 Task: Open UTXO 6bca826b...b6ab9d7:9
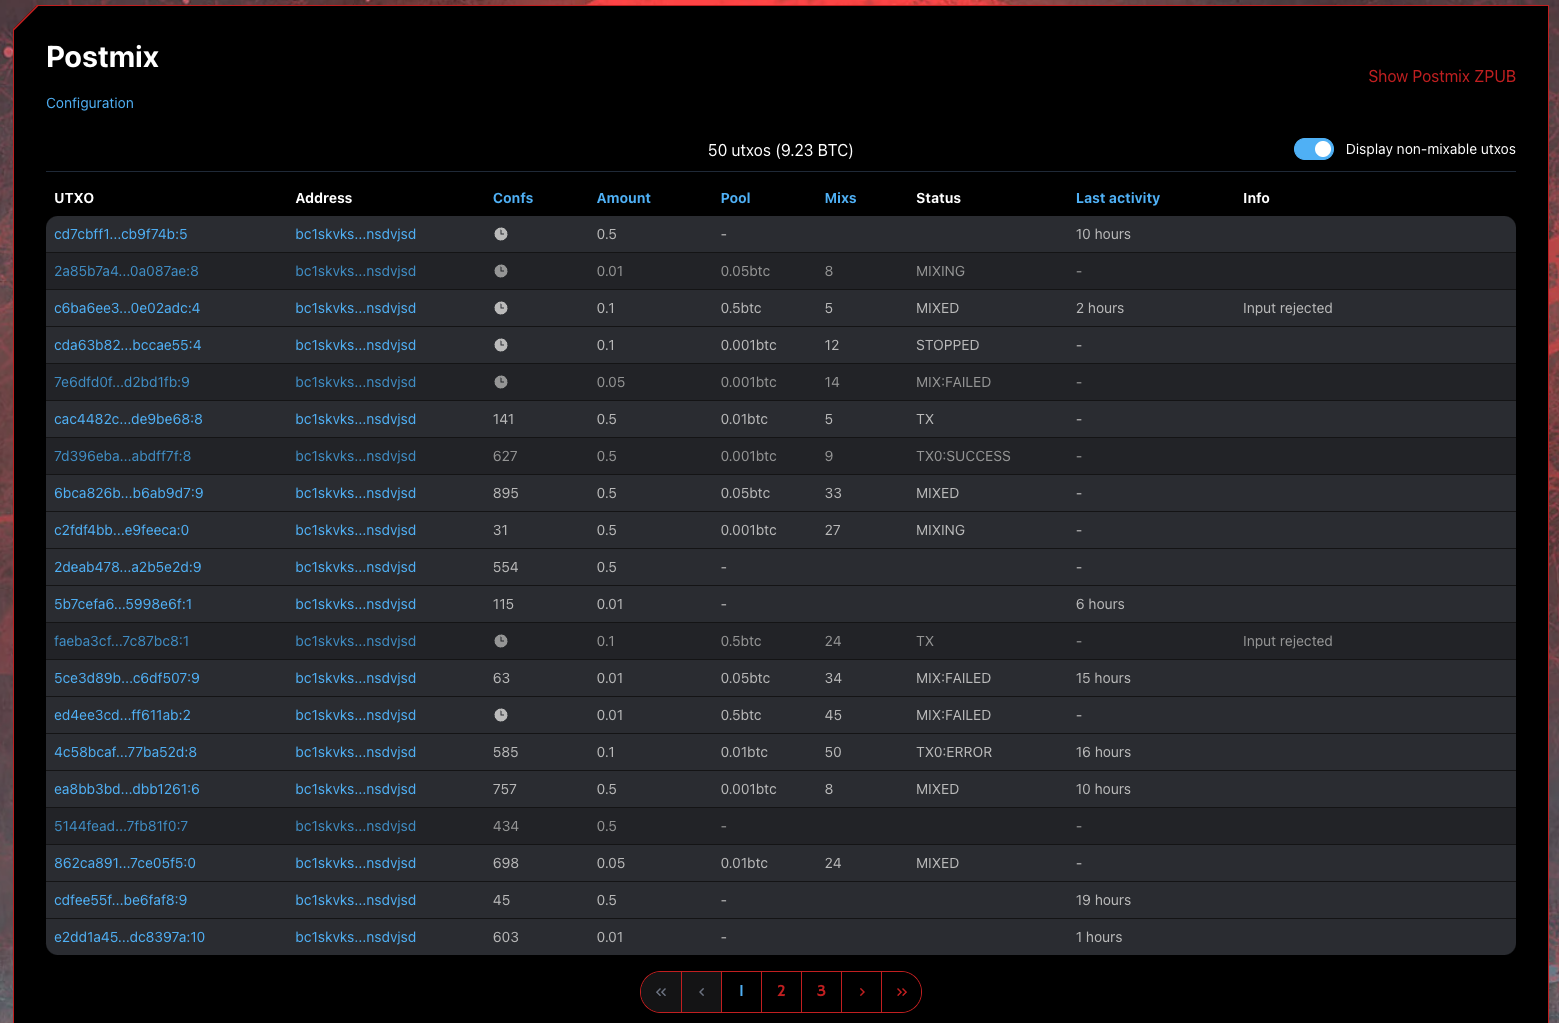coord(129,493)
